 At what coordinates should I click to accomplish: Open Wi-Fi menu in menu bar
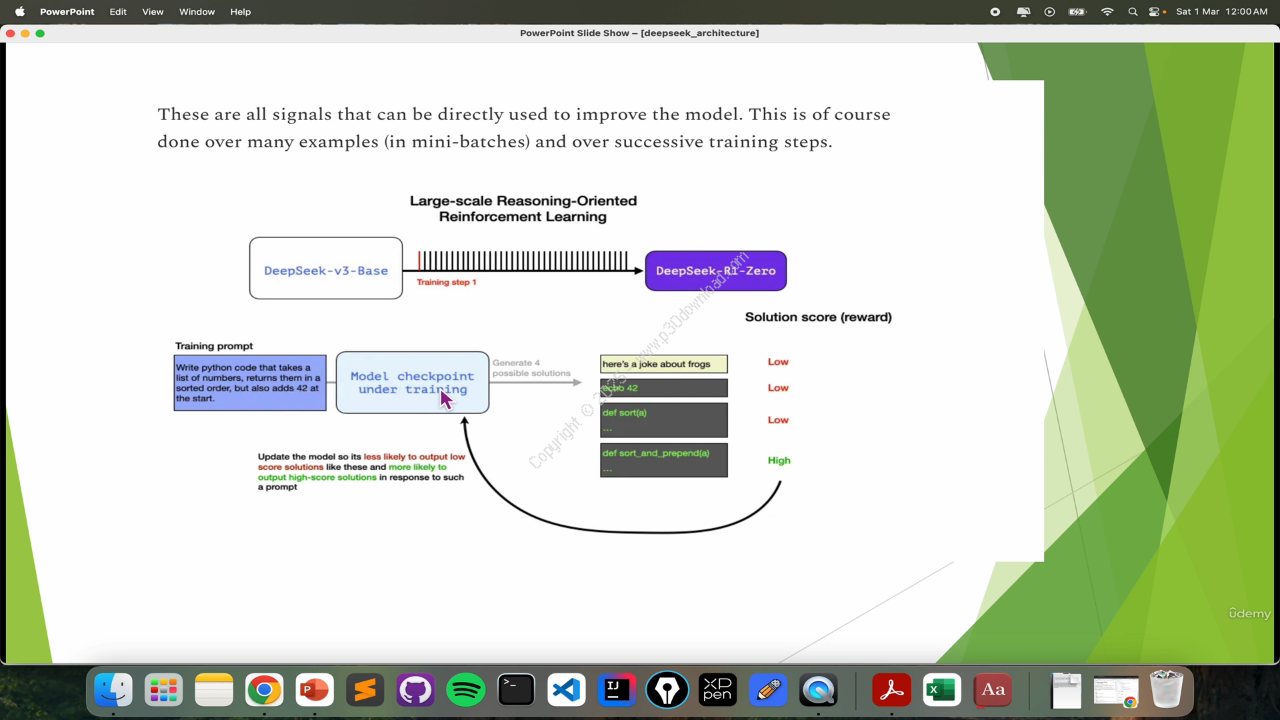[1107, 12]
